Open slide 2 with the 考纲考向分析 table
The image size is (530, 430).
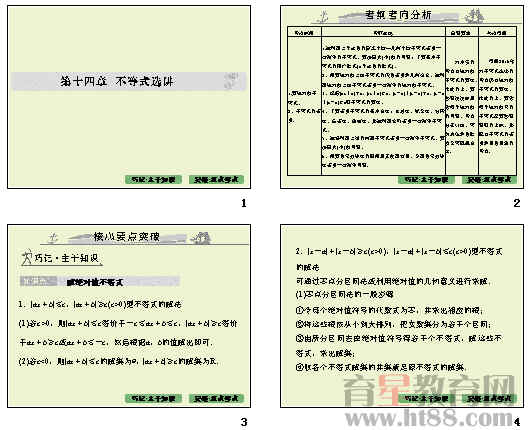click(402, 97)
